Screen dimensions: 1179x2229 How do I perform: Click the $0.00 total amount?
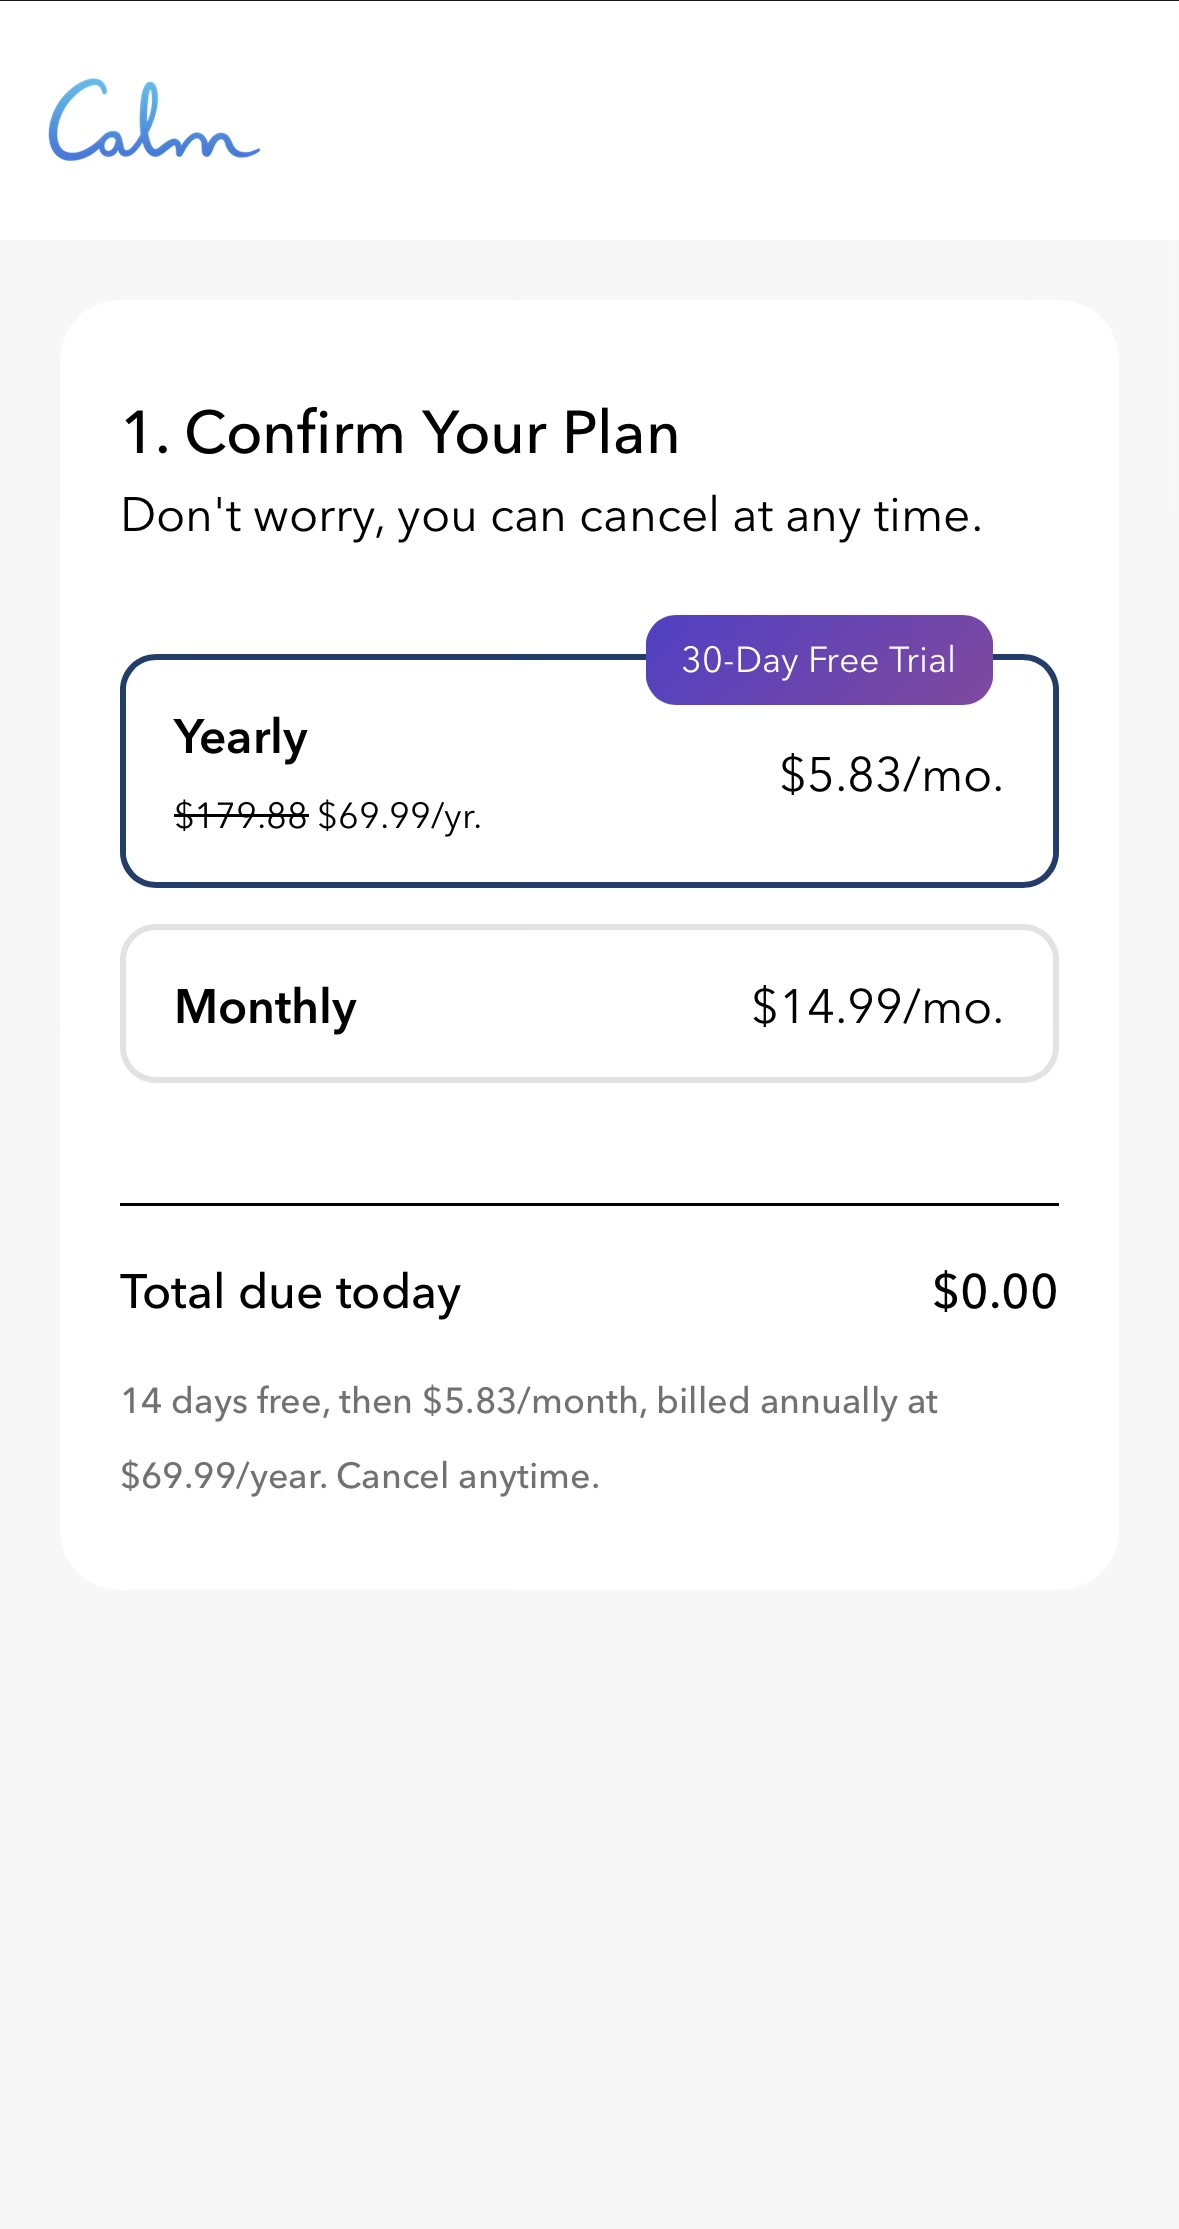point(995,1291)
